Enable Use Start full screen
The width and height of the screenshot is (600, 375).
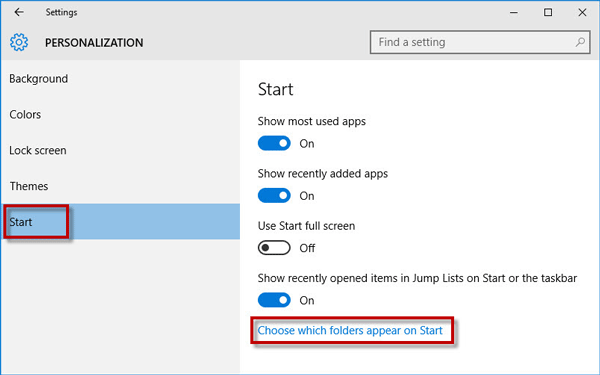(x=274, y=248)
